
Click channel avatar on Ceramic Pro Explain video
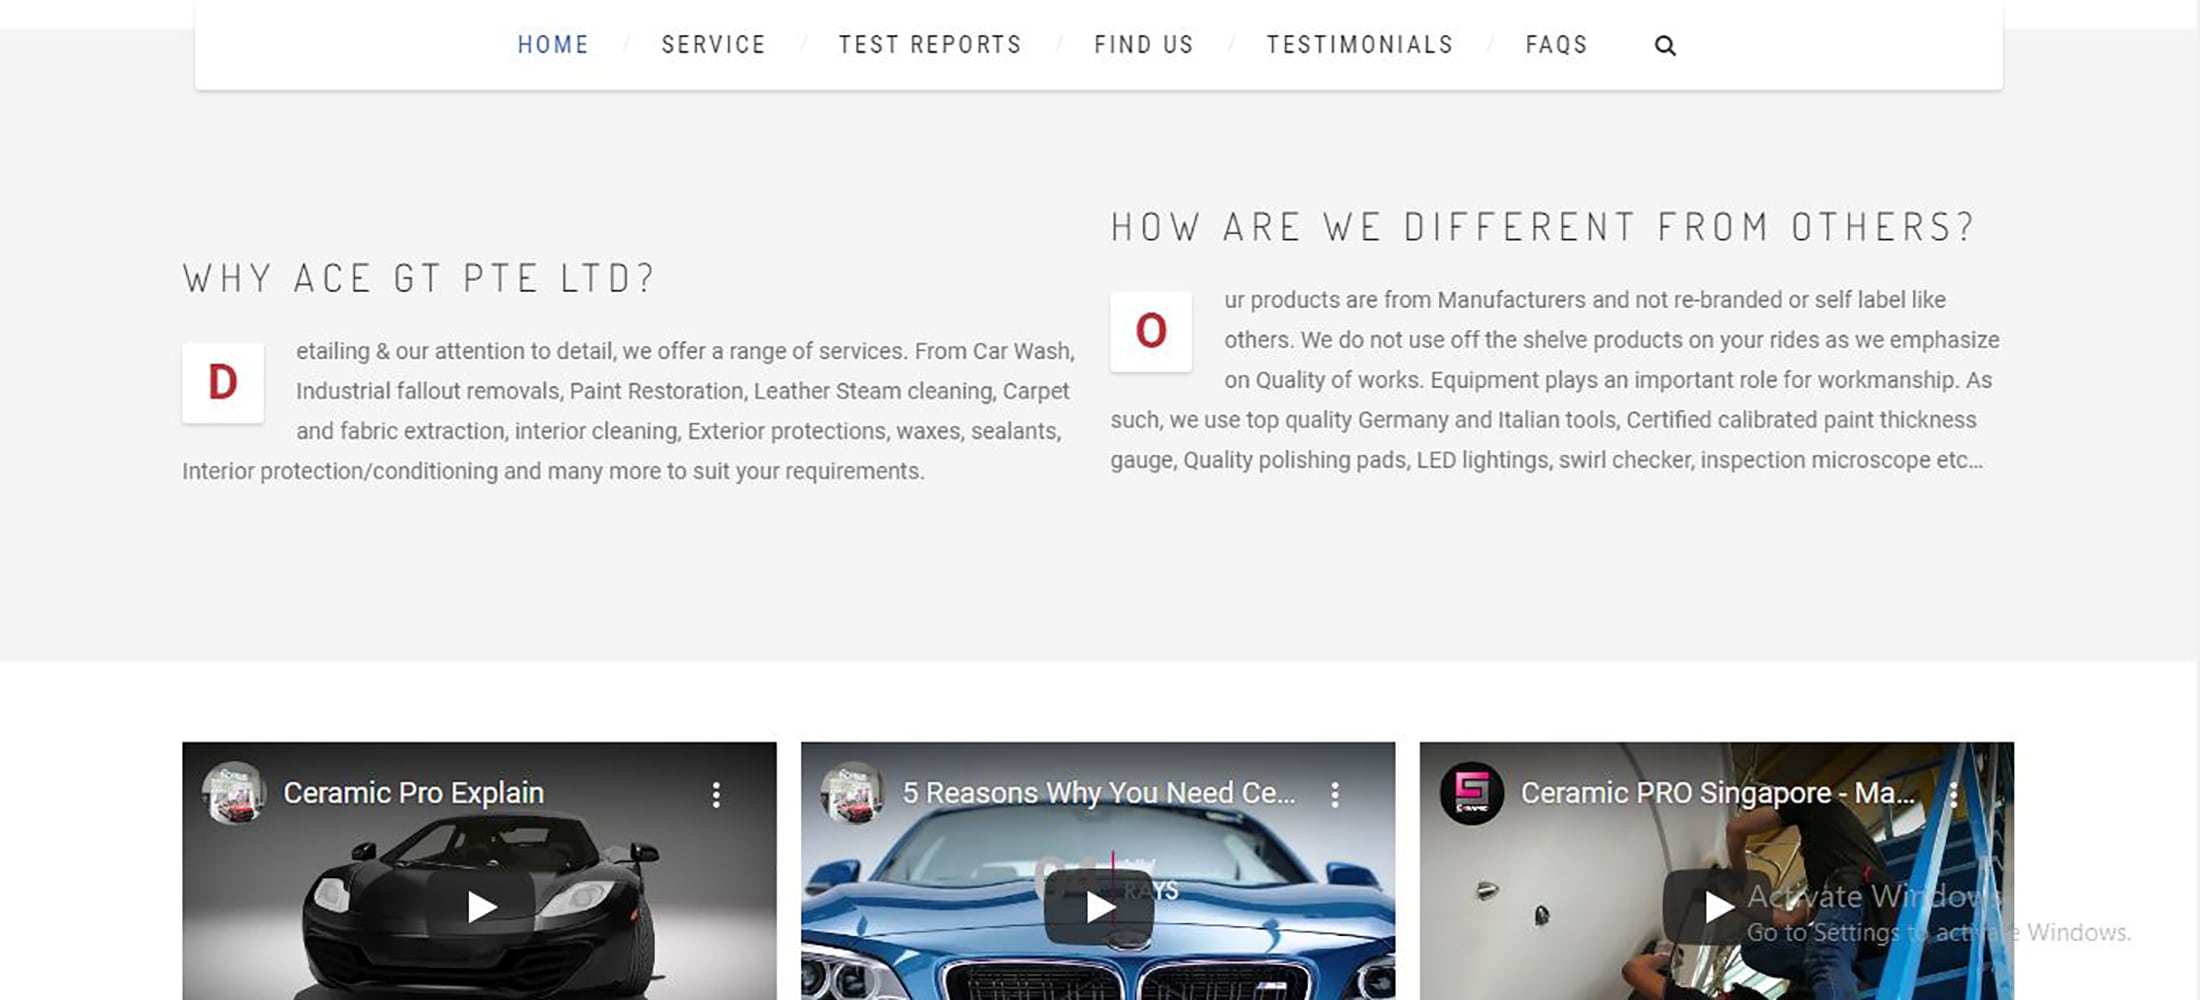[233, 793]
